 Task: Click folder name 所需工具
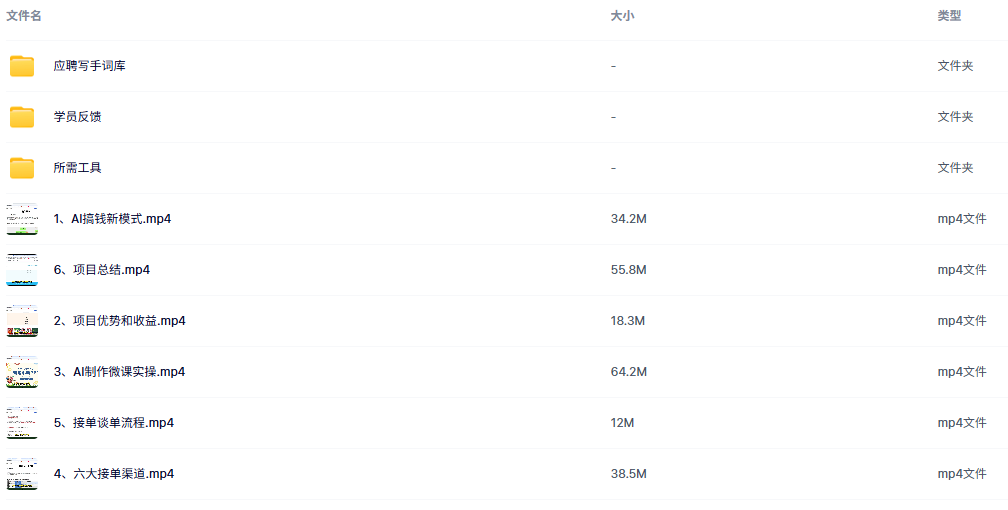point(77,168)
